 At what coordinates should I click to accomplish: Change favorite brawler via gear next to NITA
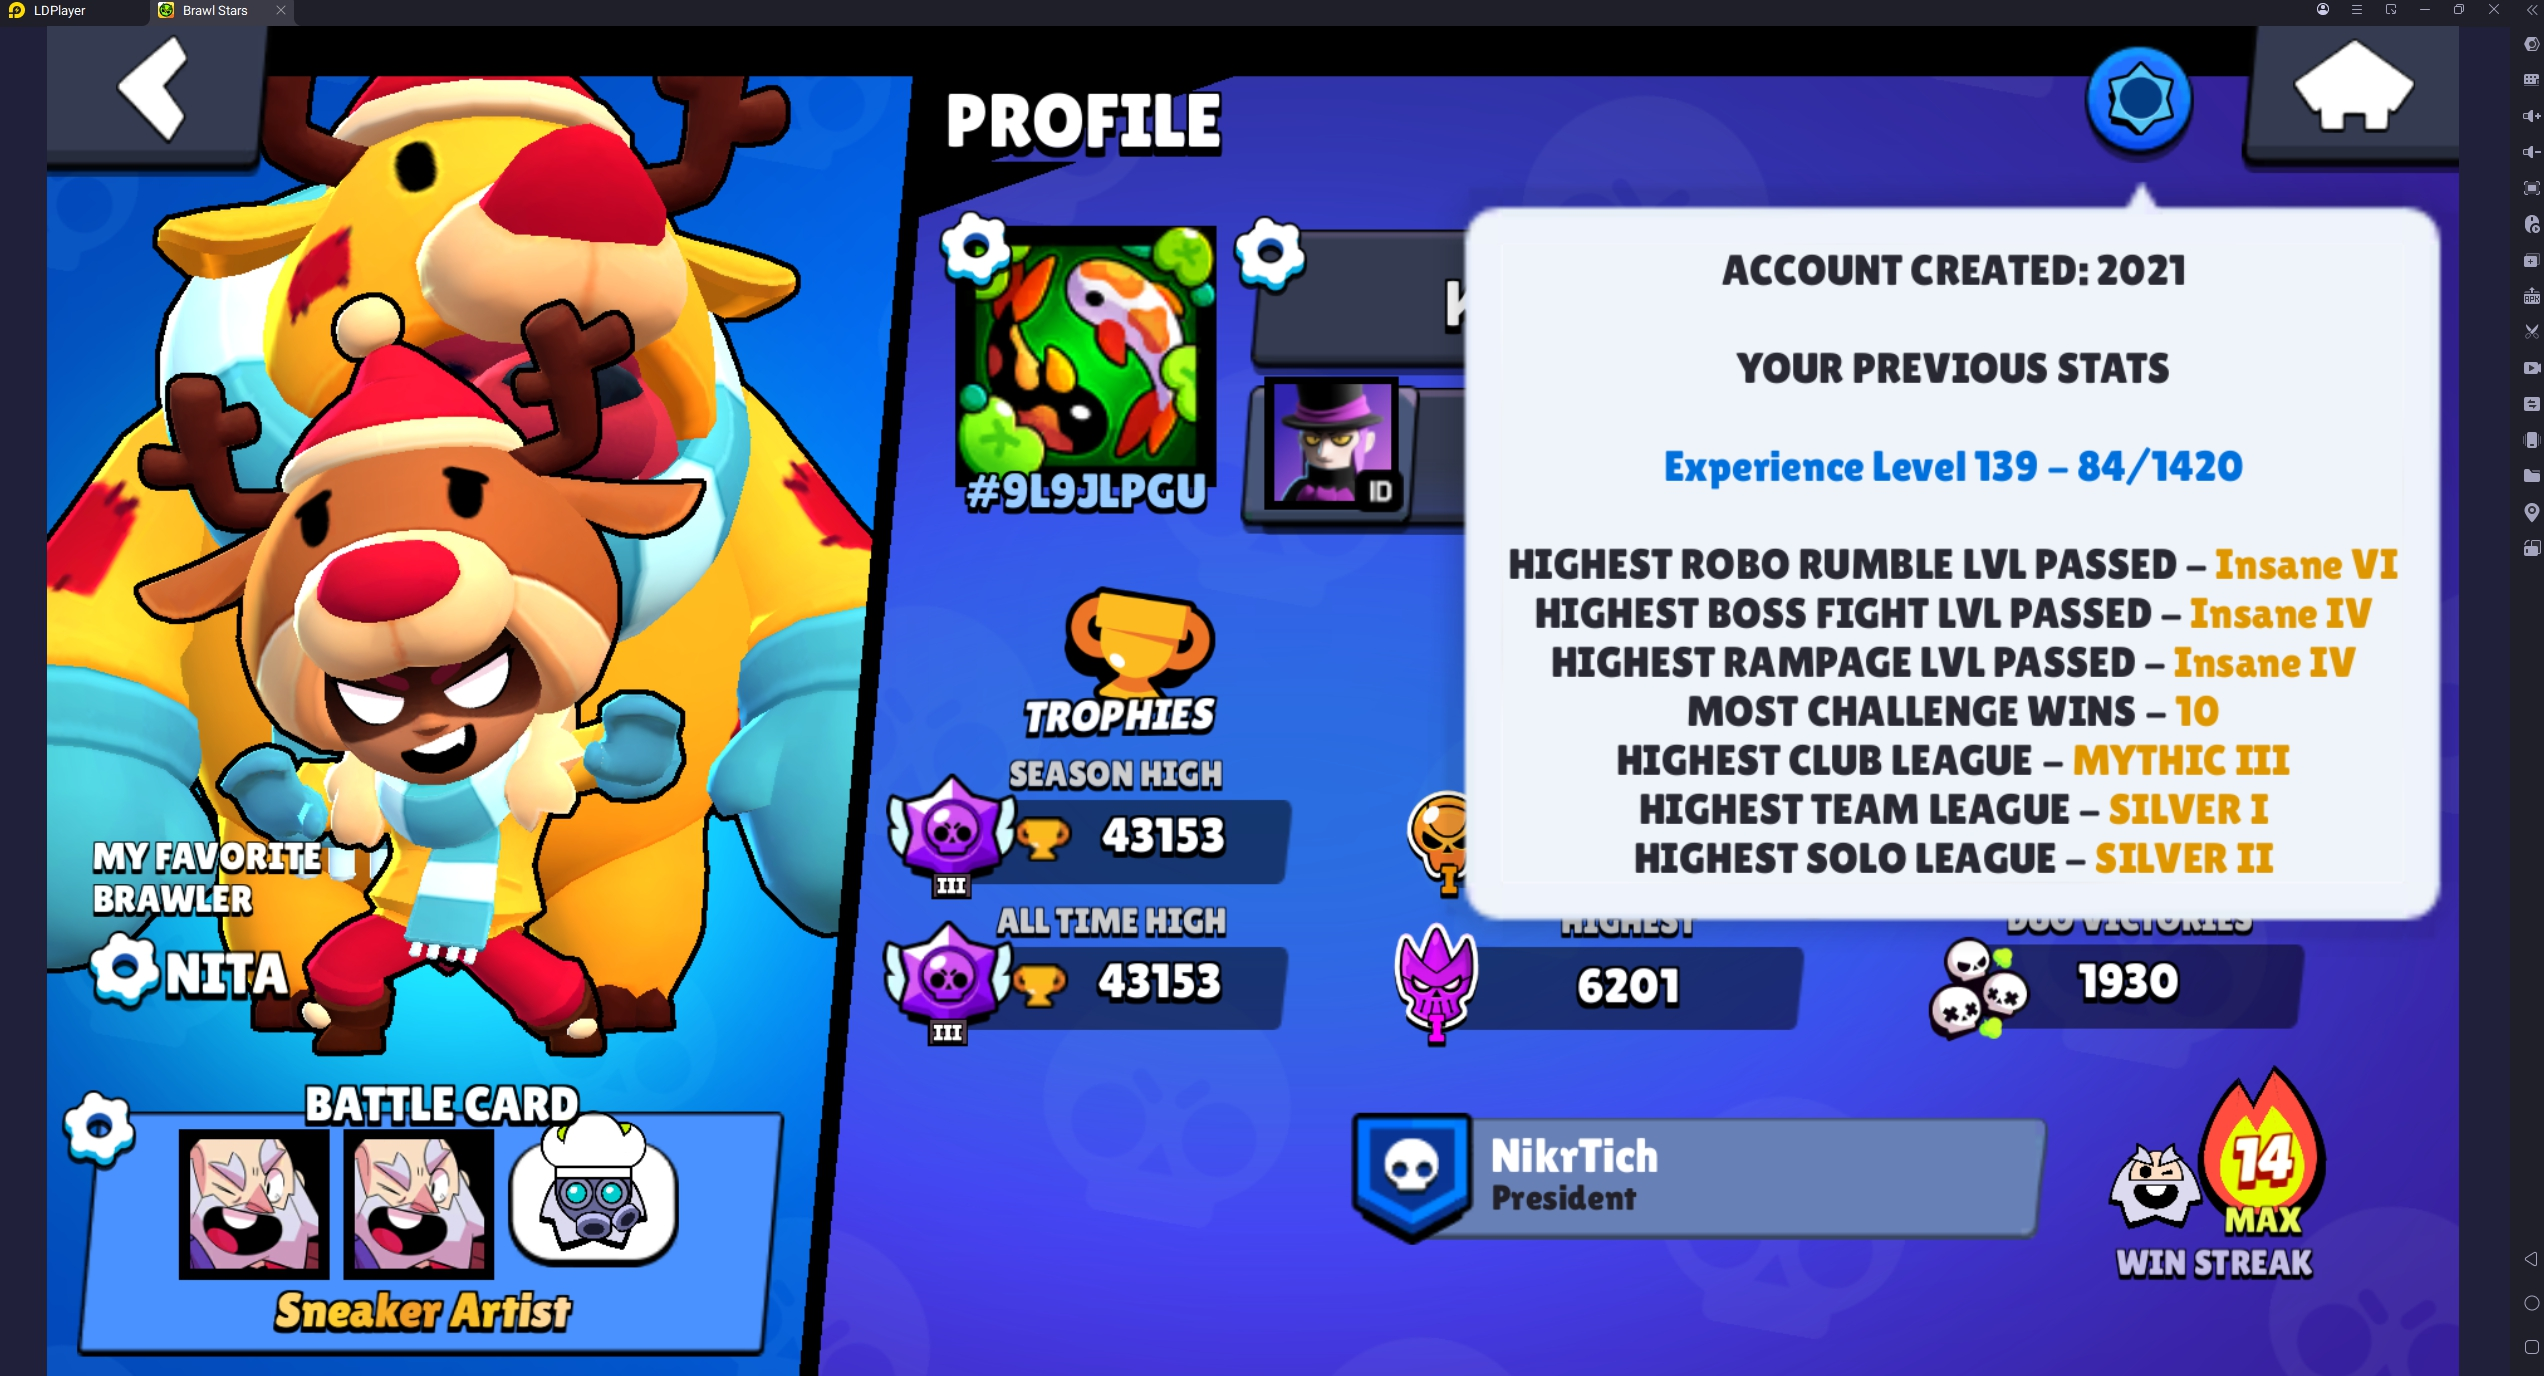click(125, 970)
